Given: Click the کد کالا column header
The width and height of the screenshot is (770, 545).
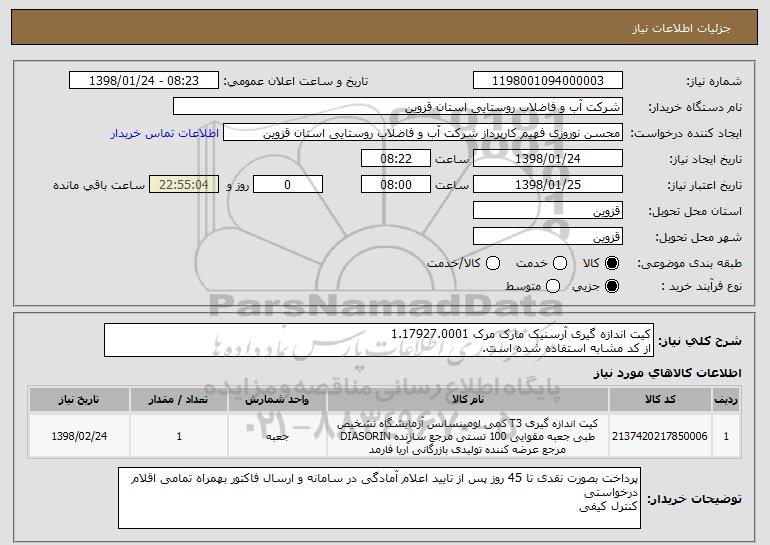Looking at the screenshot, I should [660, 400].
